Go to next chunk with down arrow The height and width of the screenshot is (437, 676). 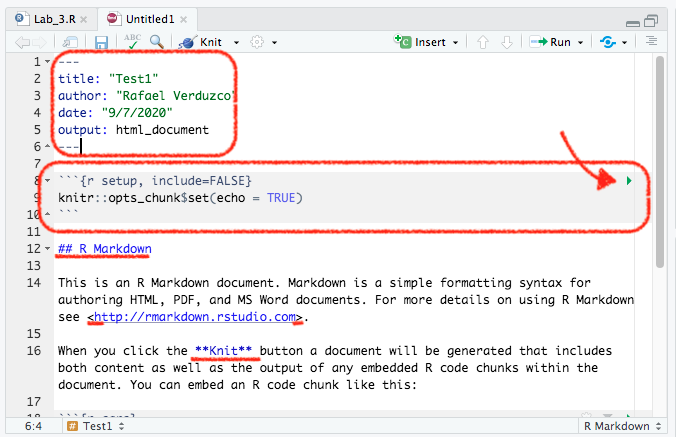pyautogui.click(x=507, y=42)
